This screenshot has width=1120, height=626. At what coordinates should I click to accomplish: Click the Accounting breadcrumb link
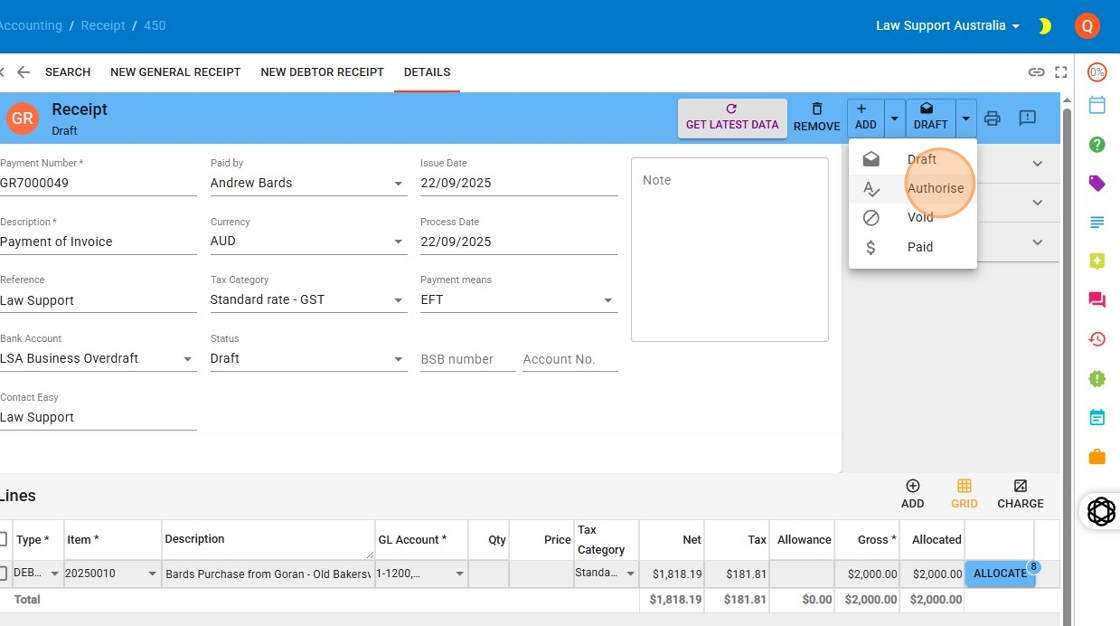click(x=31, y=26)
